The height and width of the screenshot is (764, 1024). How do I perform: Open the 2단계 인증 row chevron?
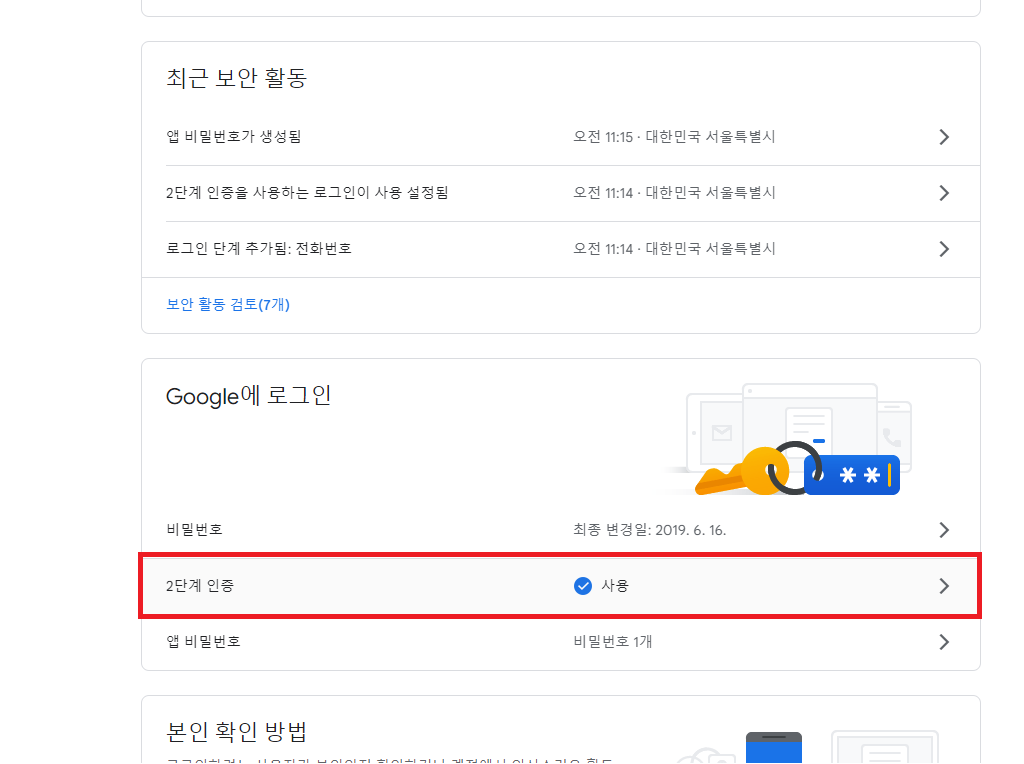(944, 586)
